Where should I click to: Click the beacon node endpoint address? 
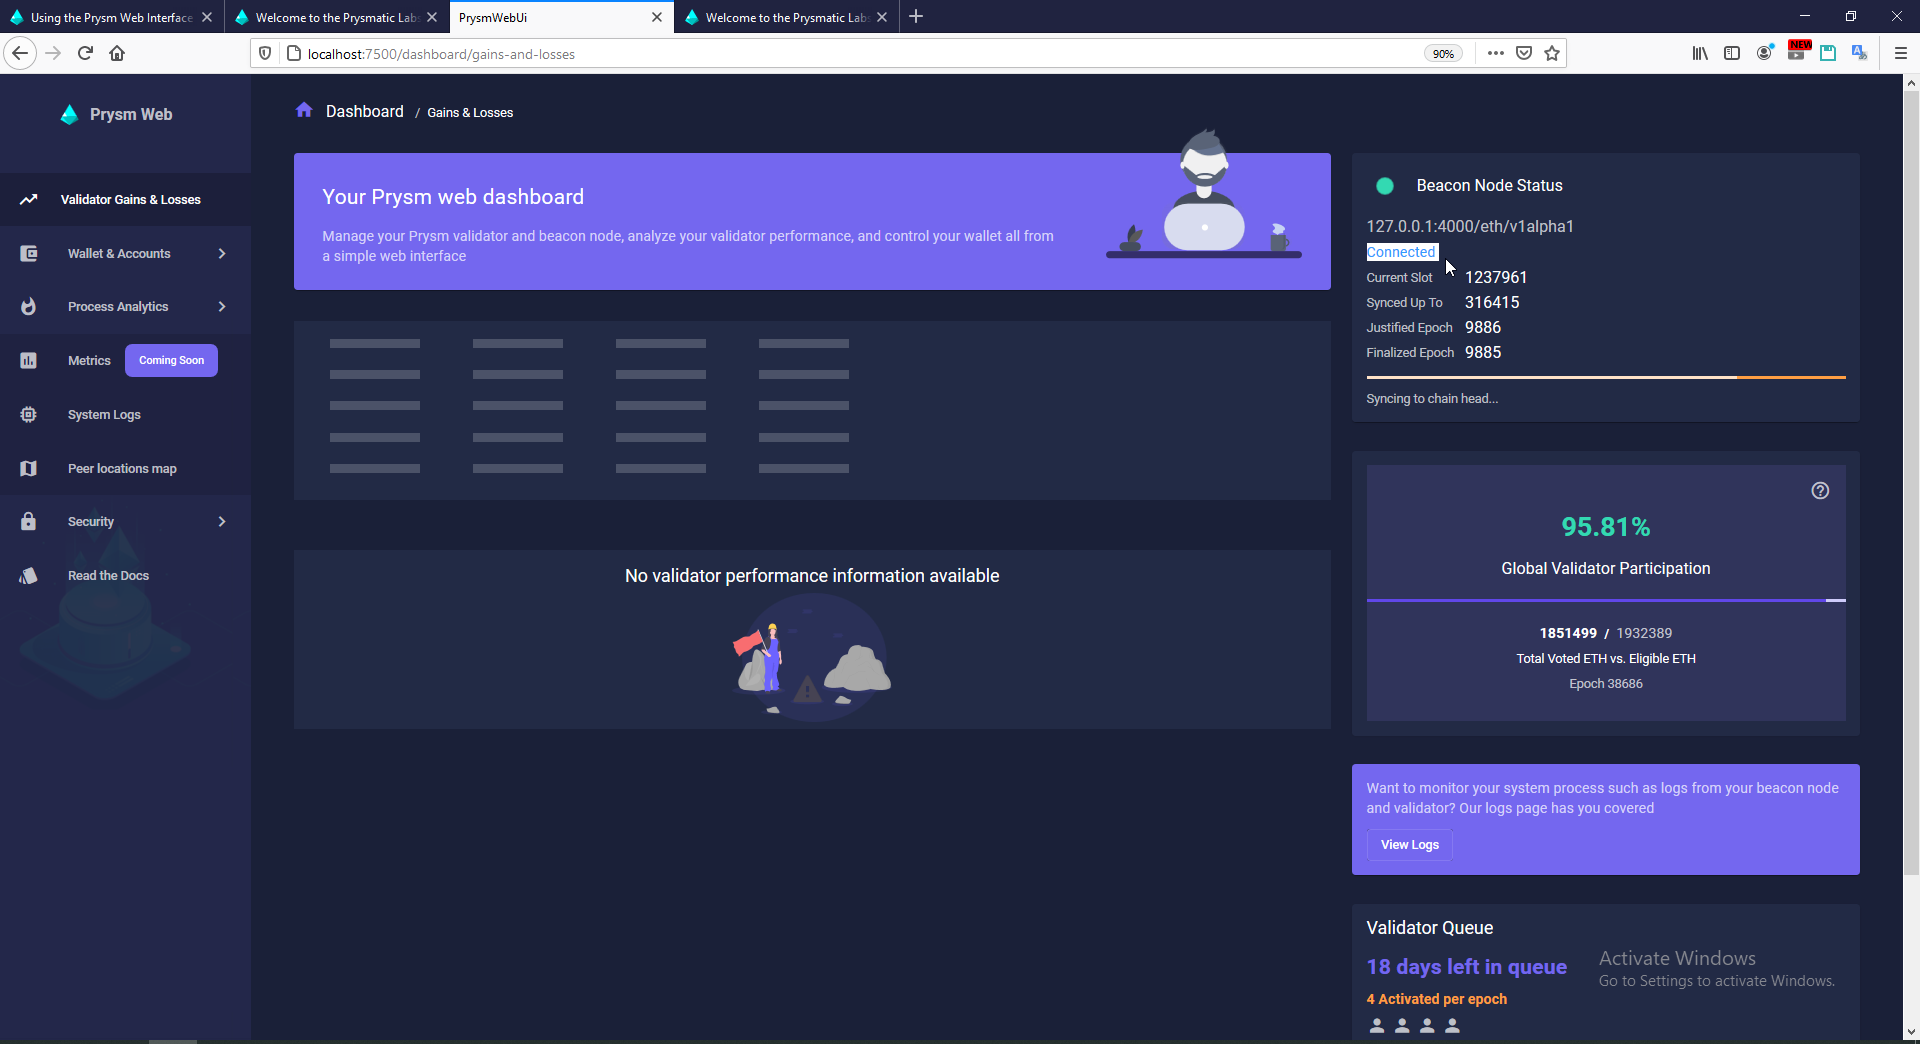coord(1470,227)
